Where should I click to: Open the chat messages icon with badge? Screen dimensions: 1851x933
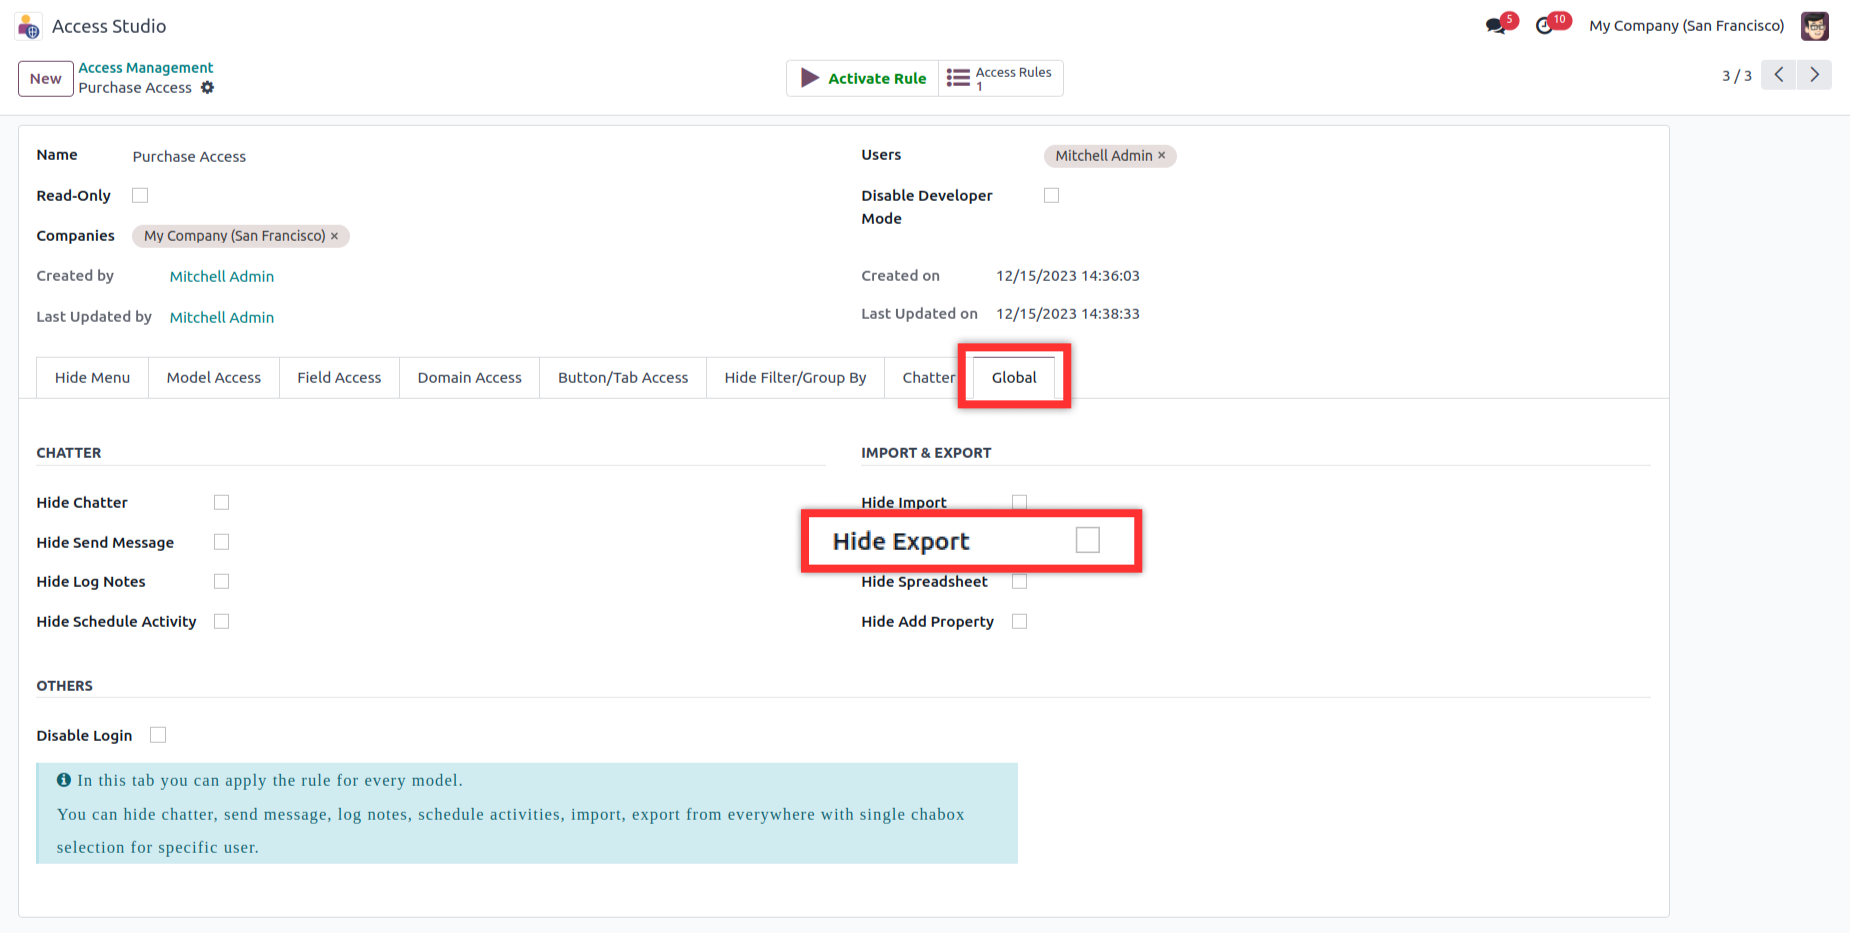click(x=1496, y=26)
